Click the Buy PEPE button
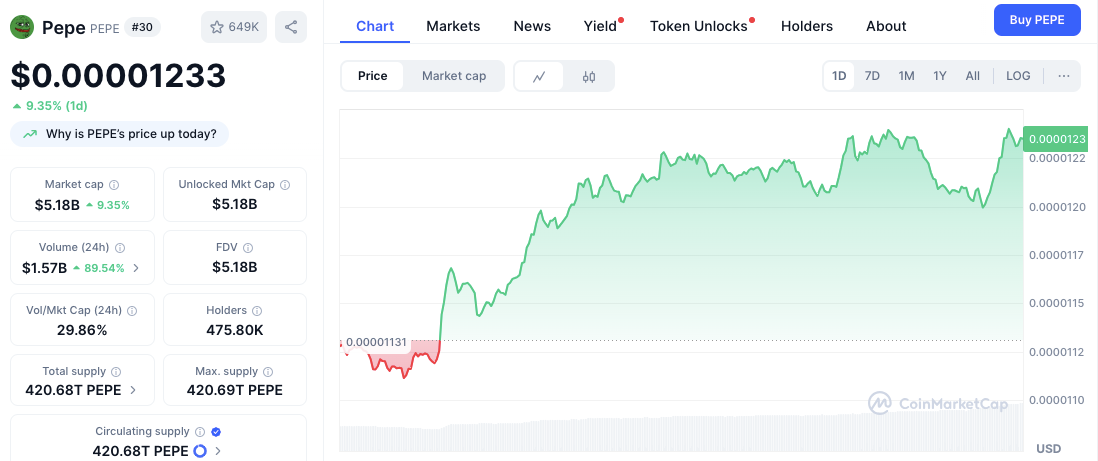This screenshot has width=1098, height=461. coord(1037,19)
